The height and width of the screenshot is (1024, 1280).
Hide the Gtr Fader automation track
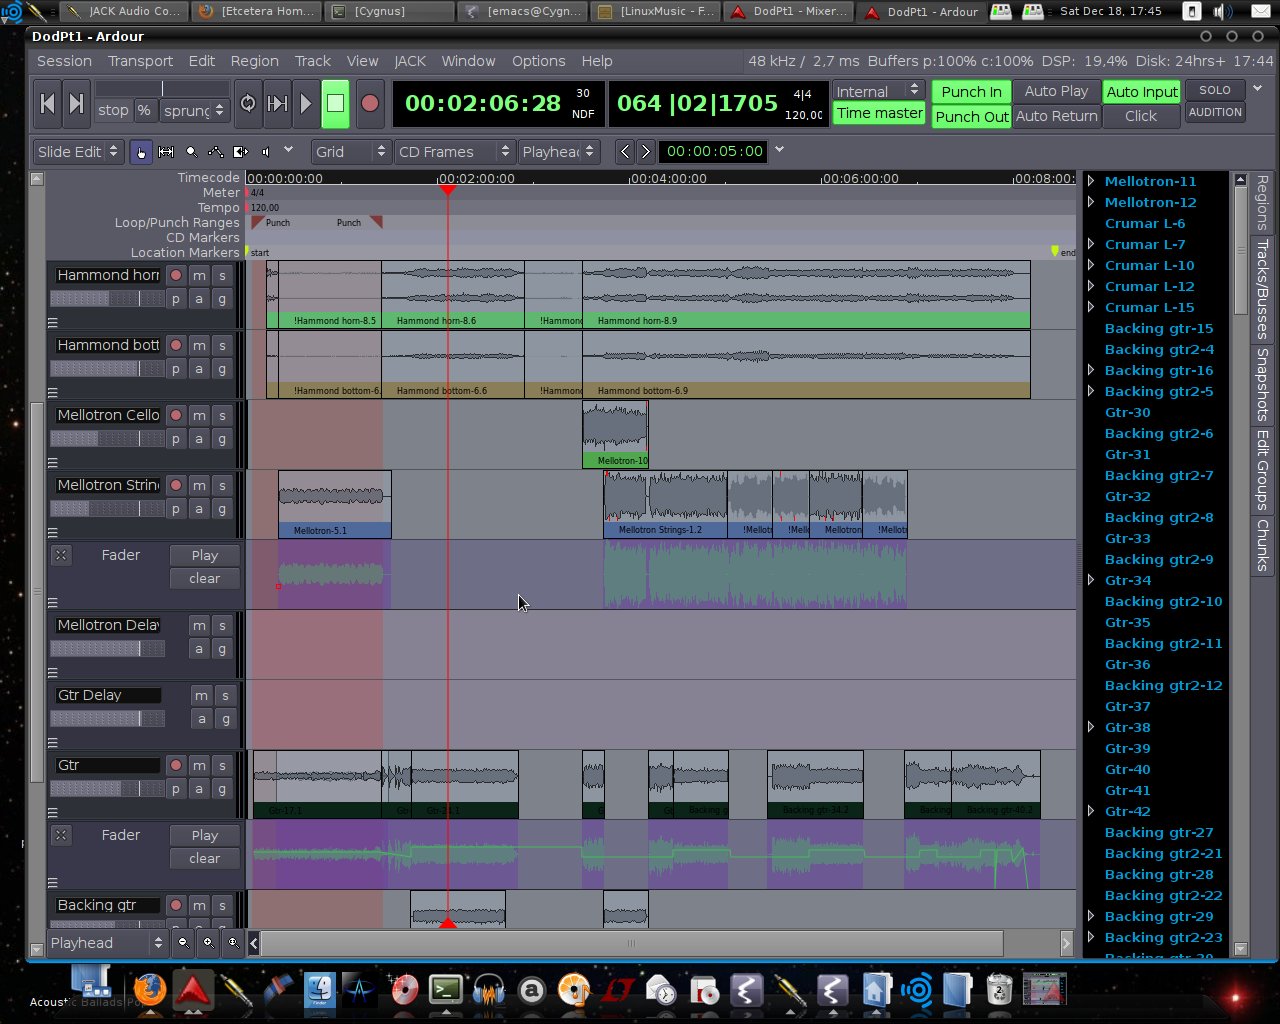[x=61, y=835]
